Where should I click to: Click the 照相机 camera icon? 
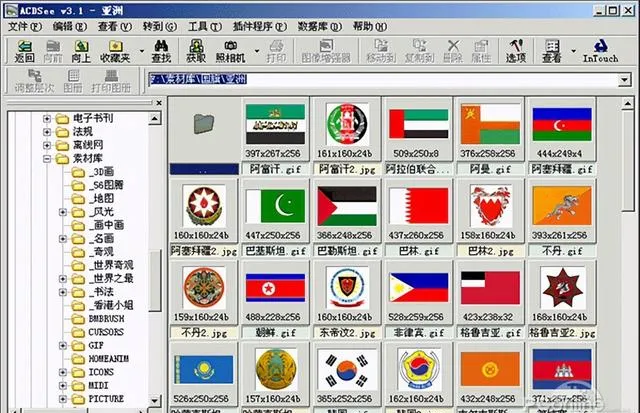point(230,51)
